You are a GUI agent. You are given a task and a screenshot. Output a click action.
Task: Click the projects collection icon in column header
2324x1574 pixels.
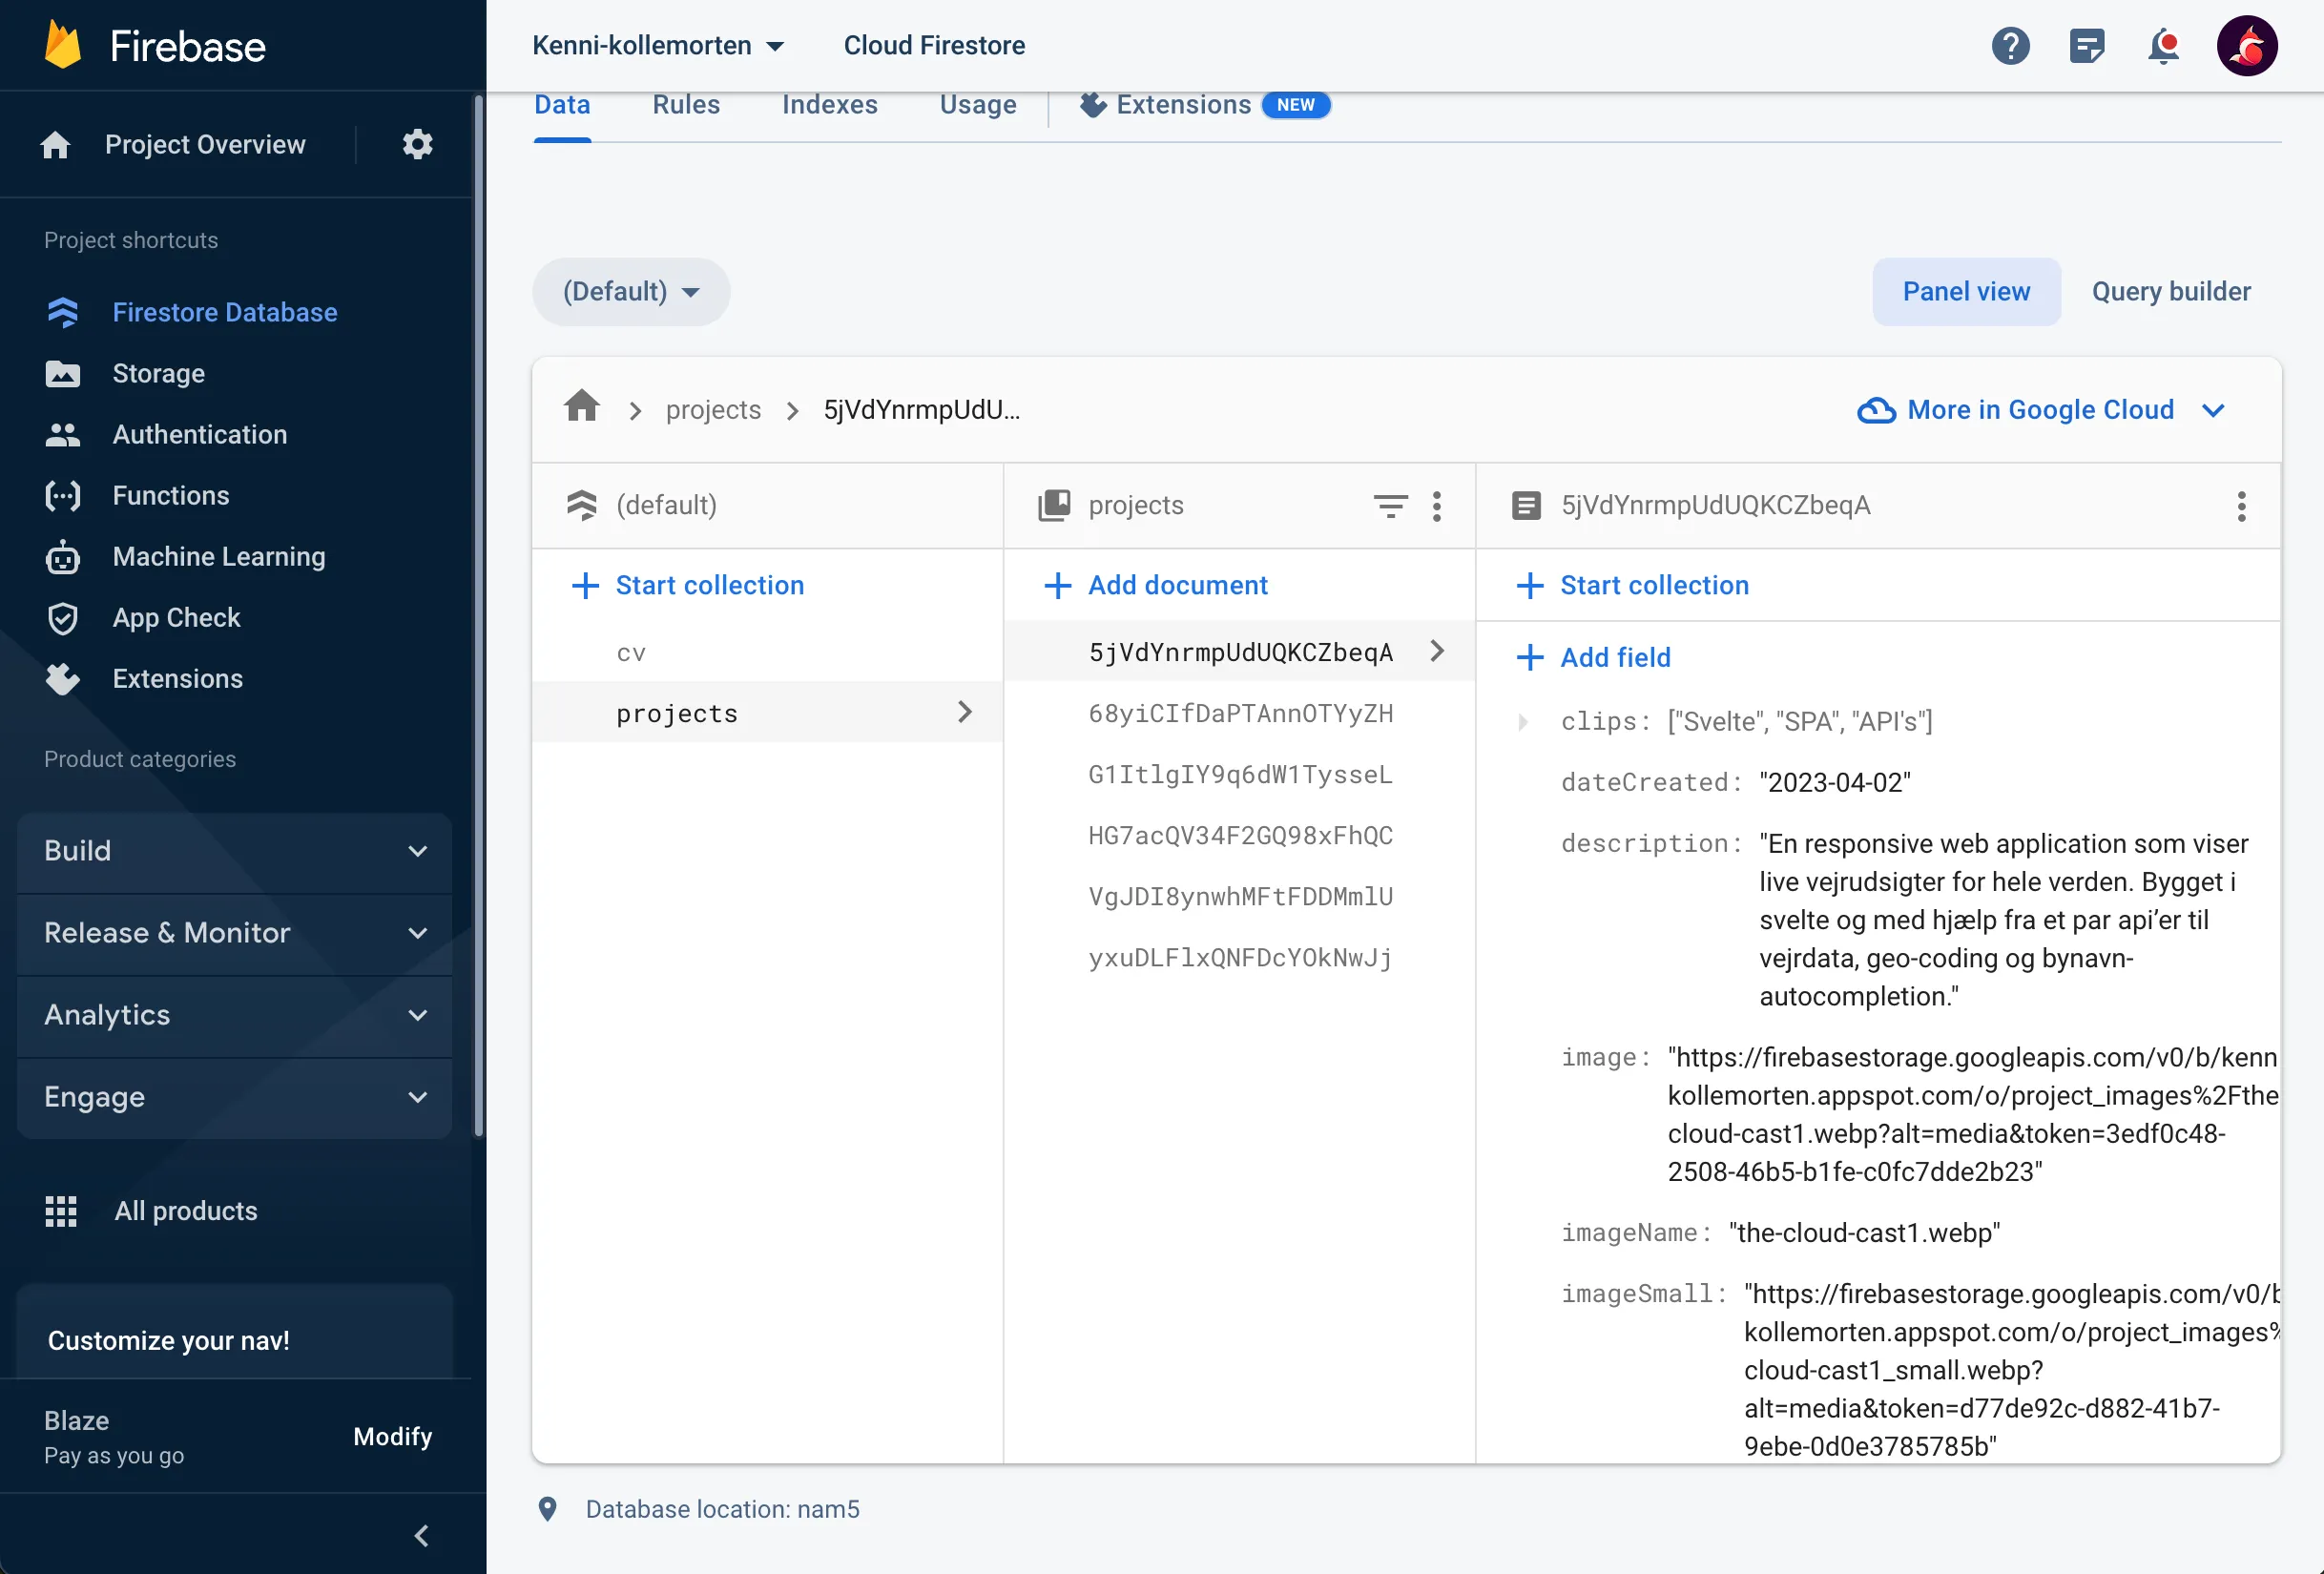[x=1054, y=505]
